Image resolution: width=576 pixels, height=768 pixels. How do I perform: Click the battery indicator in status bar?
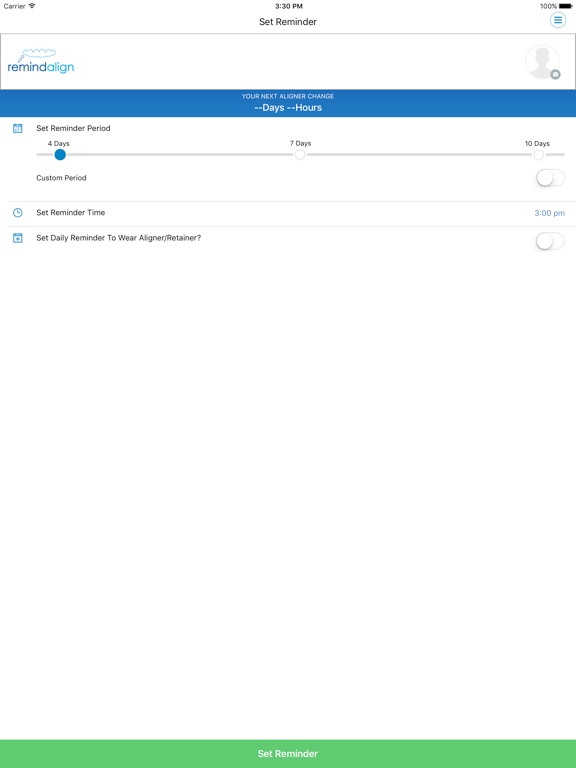565,6
